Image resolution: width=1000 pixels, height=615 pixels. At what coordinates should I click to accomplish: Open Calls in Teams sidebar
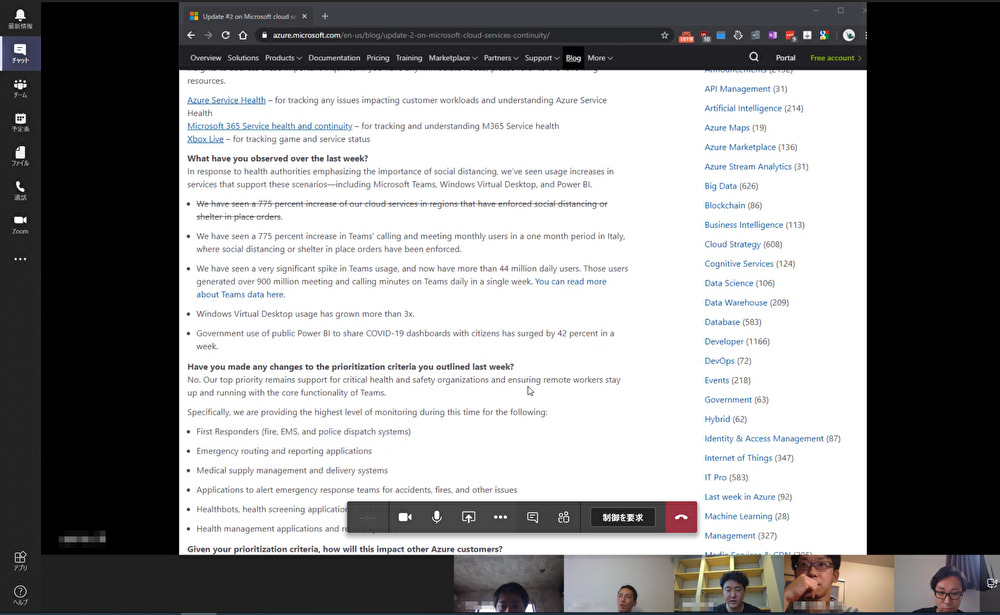point(20,191)
